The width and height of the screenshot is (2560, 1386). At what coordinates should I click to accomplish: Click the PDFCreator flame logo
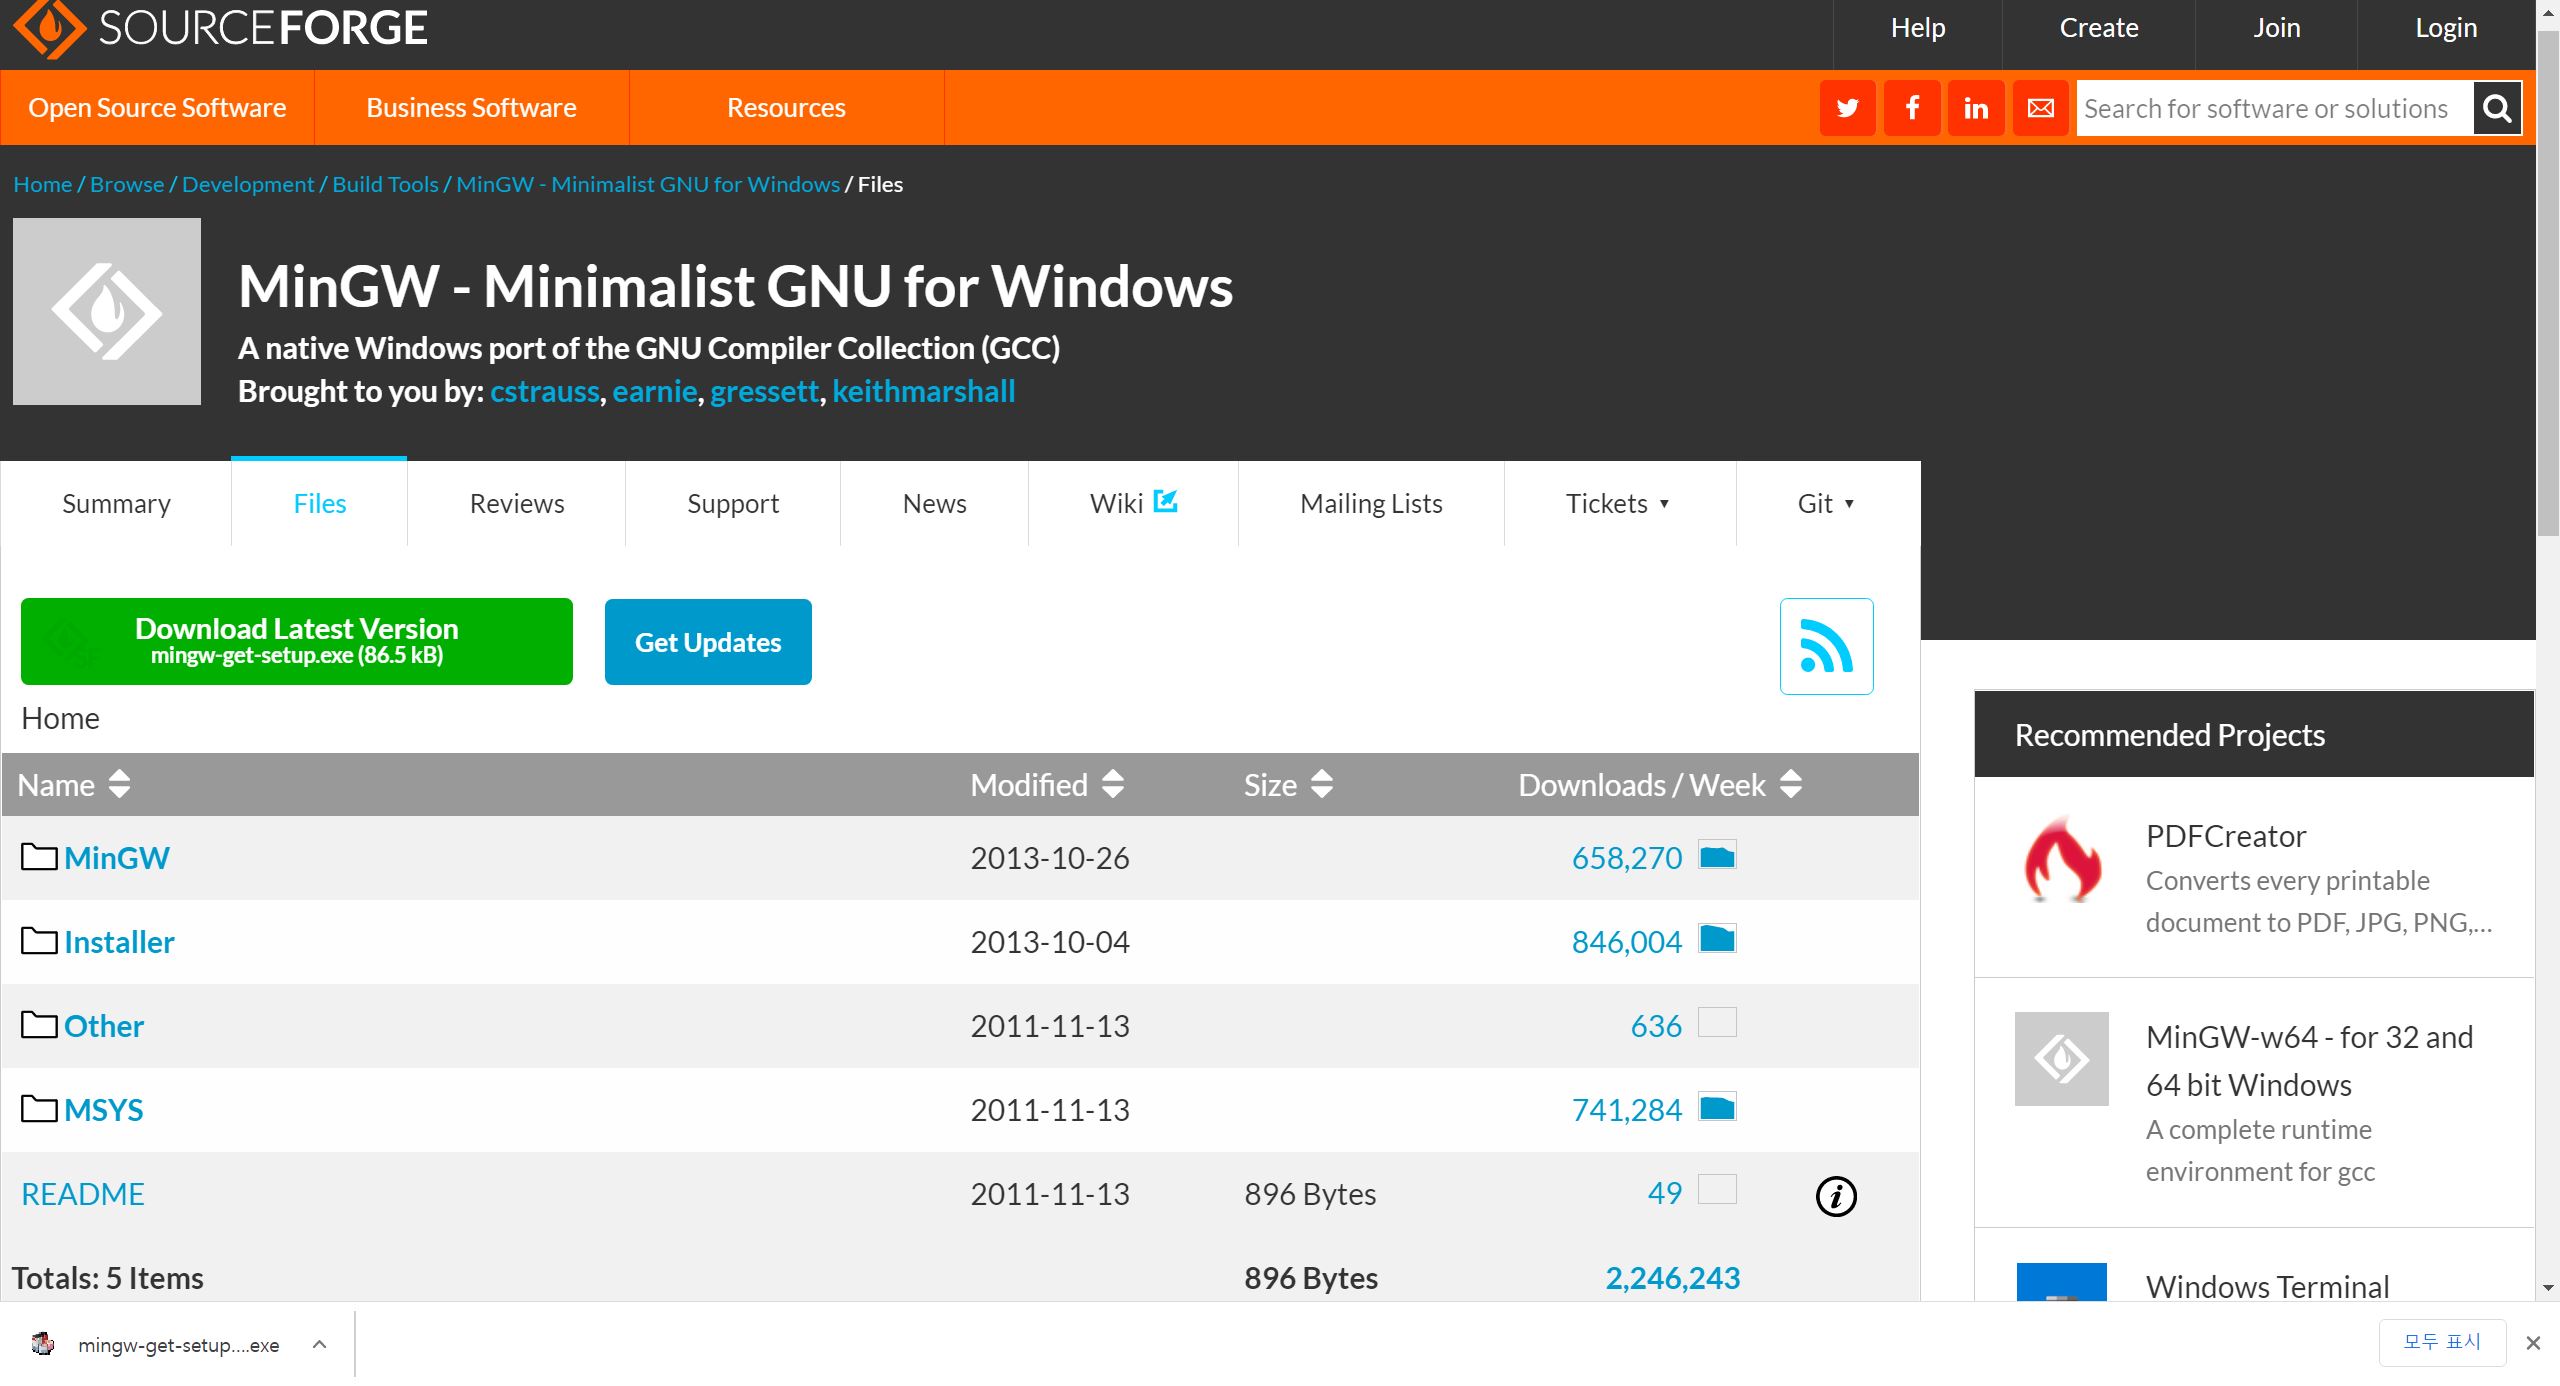coord(2061,860)
